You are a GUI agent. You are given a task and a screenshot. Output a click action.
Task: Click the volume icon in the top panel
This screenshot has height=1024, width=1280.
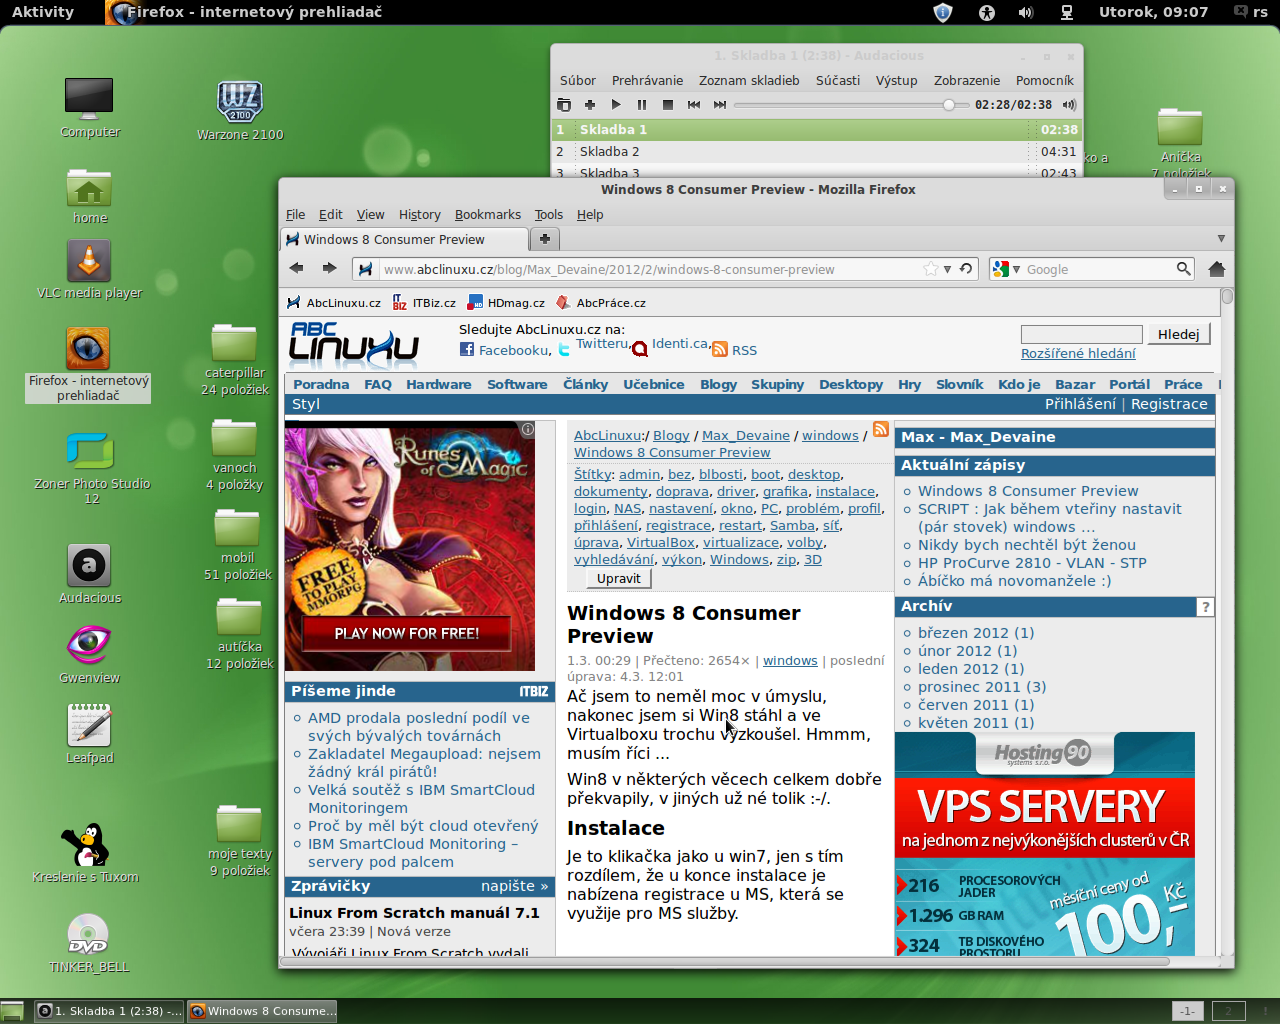click(x=1026, y=12)
